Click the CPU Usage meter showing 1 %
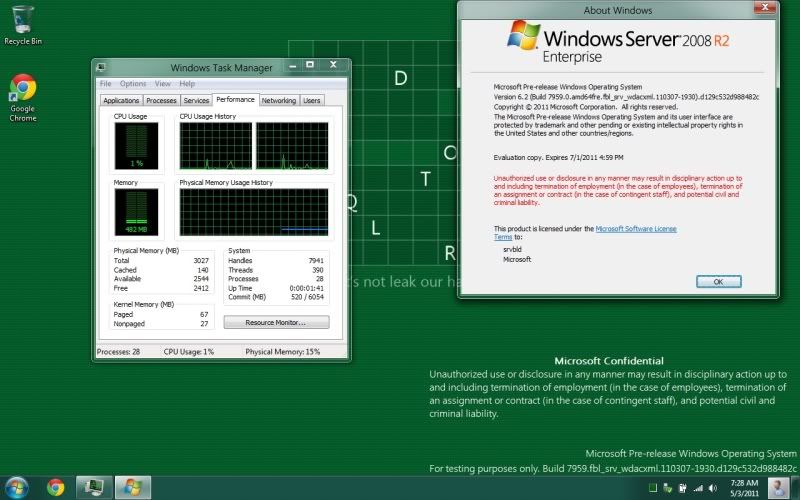The width and height of the screenshot is (800, 500). (136, 146)
